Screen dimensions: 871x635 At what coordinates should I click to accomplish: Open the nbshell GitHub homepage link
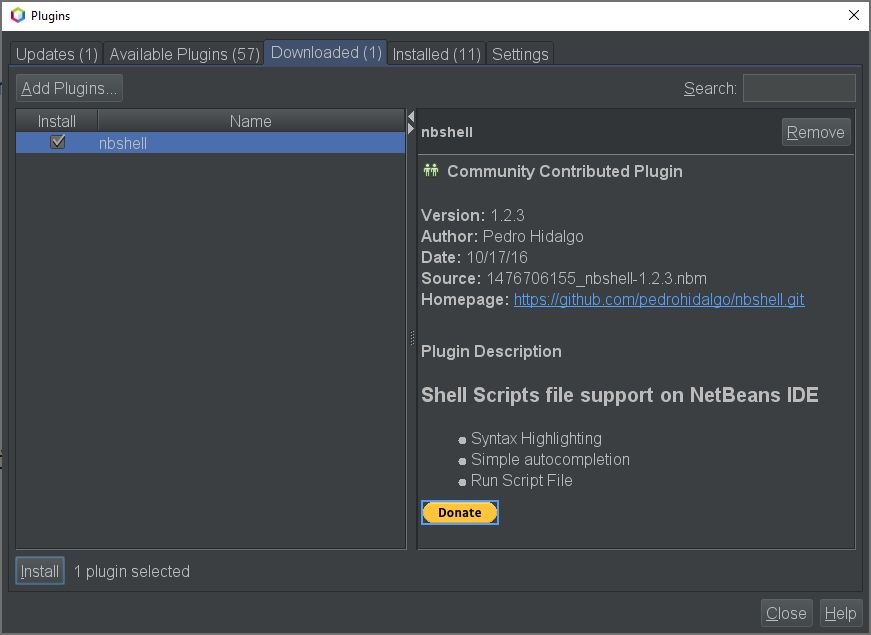click(x=658, y=299)
